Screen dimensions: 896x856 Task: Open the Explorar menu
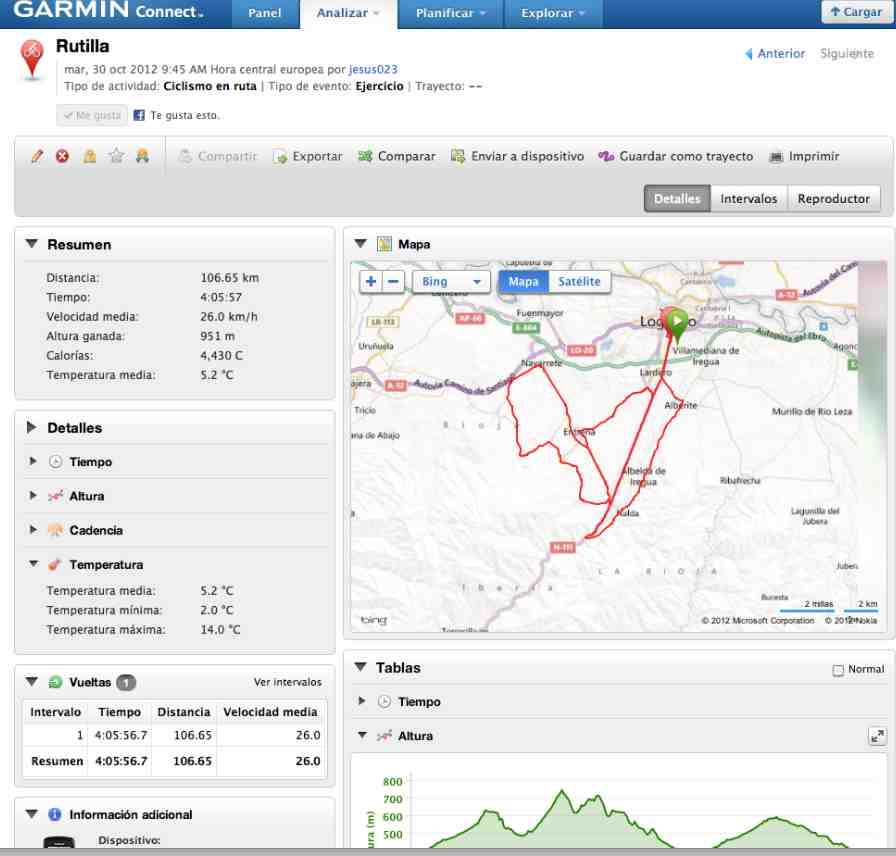pos(553,13)
